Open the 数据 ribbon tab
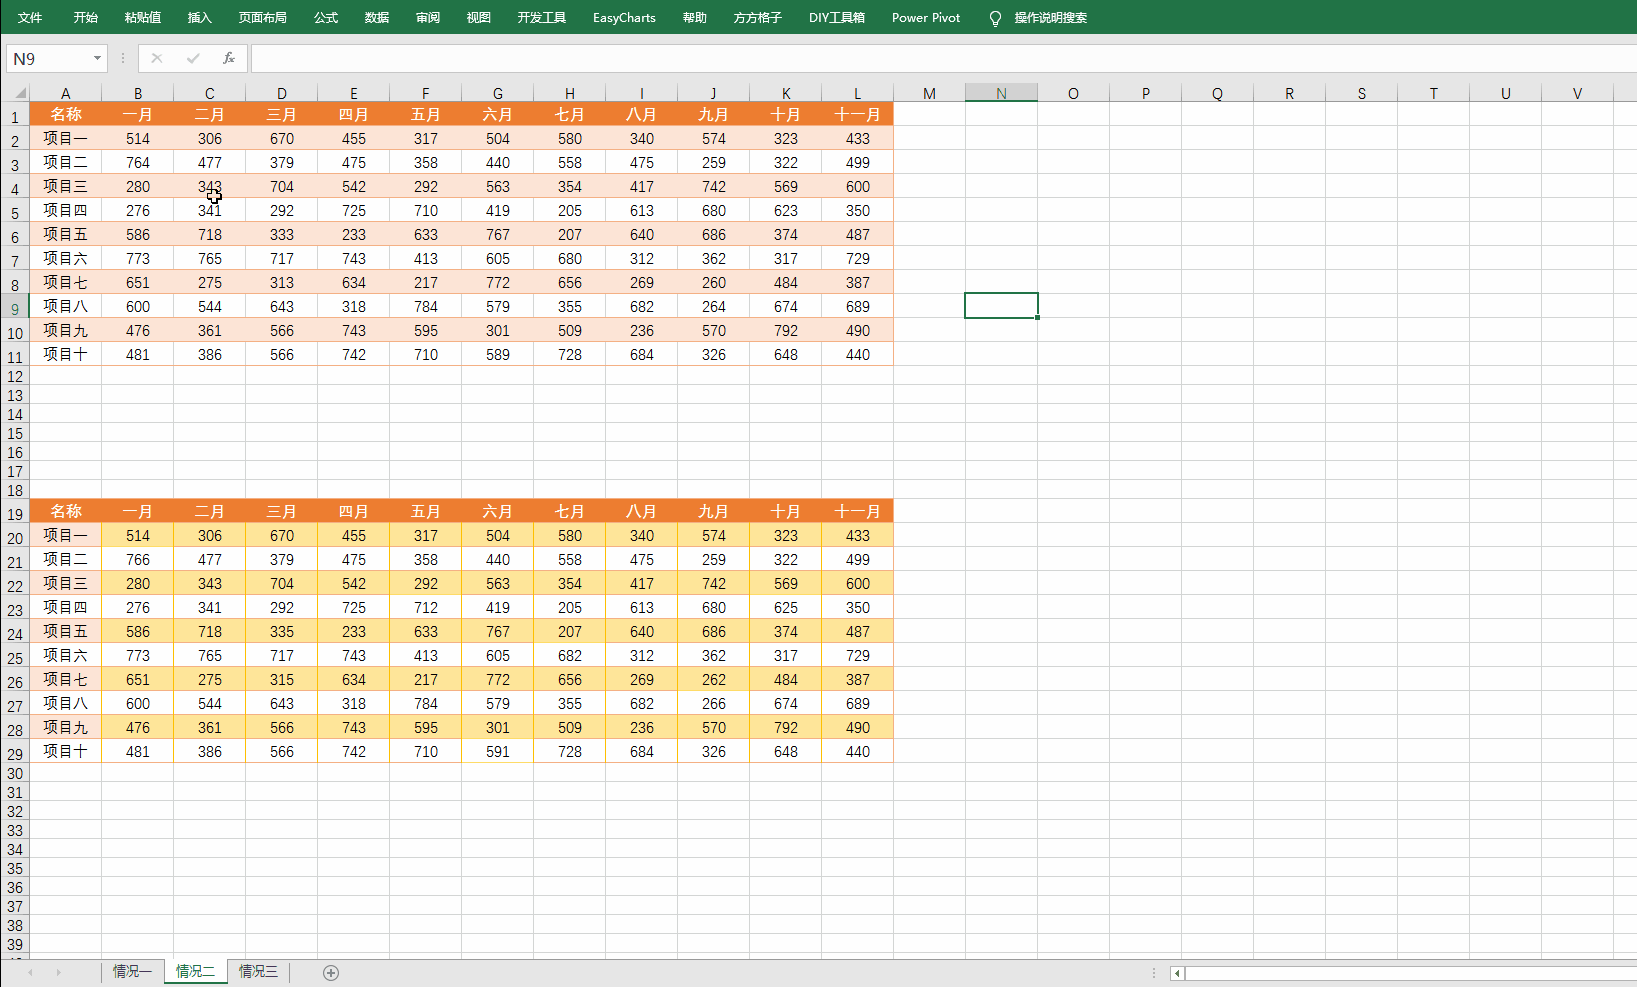Image resolution: width=1637 pixels, height=987 pixels. 377,17
